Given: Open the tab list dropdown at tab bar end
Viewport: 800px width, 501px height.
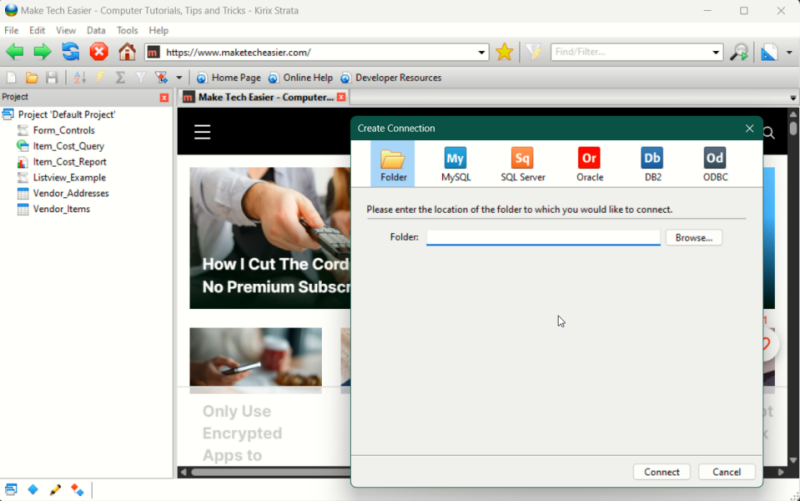Looking at the screenshot, I should click(x=793, y=97).
